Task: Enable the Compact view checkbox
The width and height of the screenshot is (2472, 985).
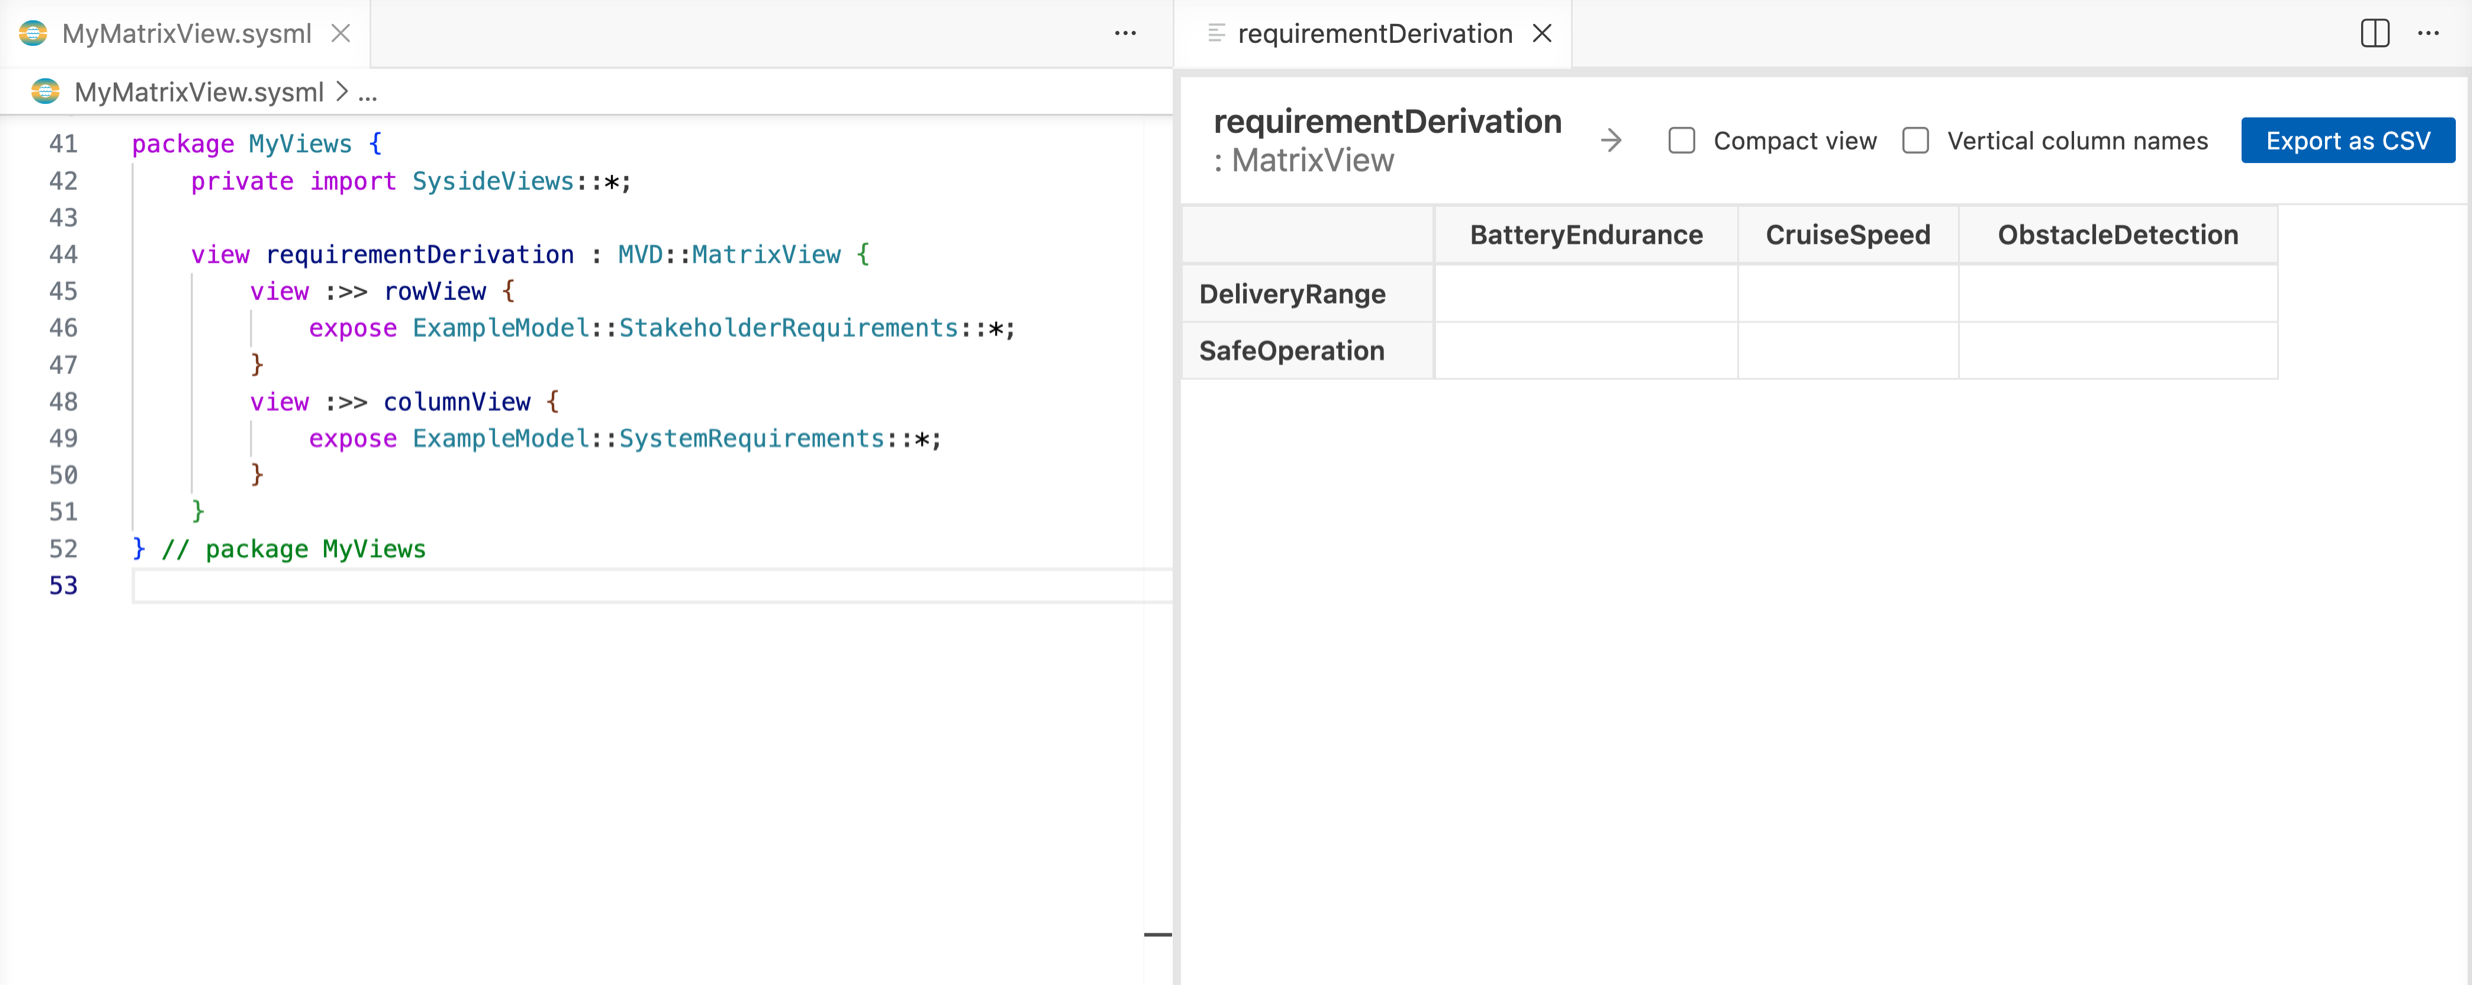Action: point(1682,141)
